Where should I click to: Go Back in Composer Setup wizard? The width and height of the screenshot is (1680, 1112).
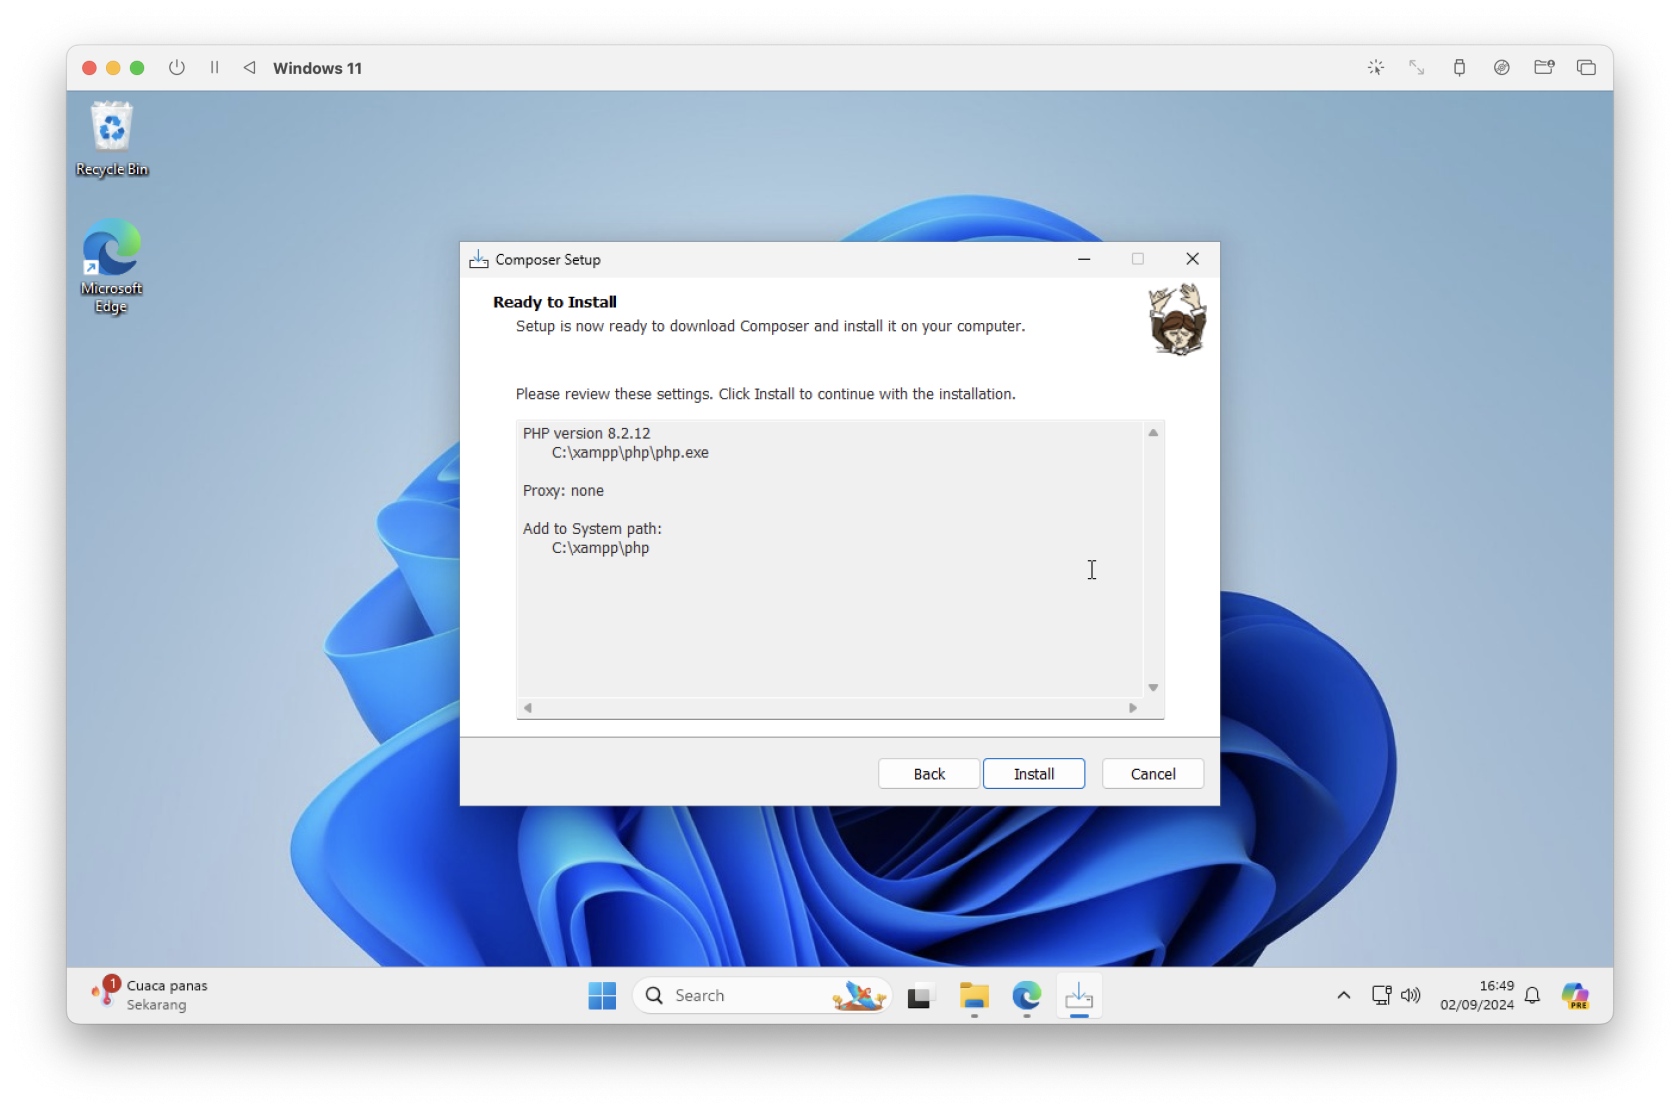928,773
